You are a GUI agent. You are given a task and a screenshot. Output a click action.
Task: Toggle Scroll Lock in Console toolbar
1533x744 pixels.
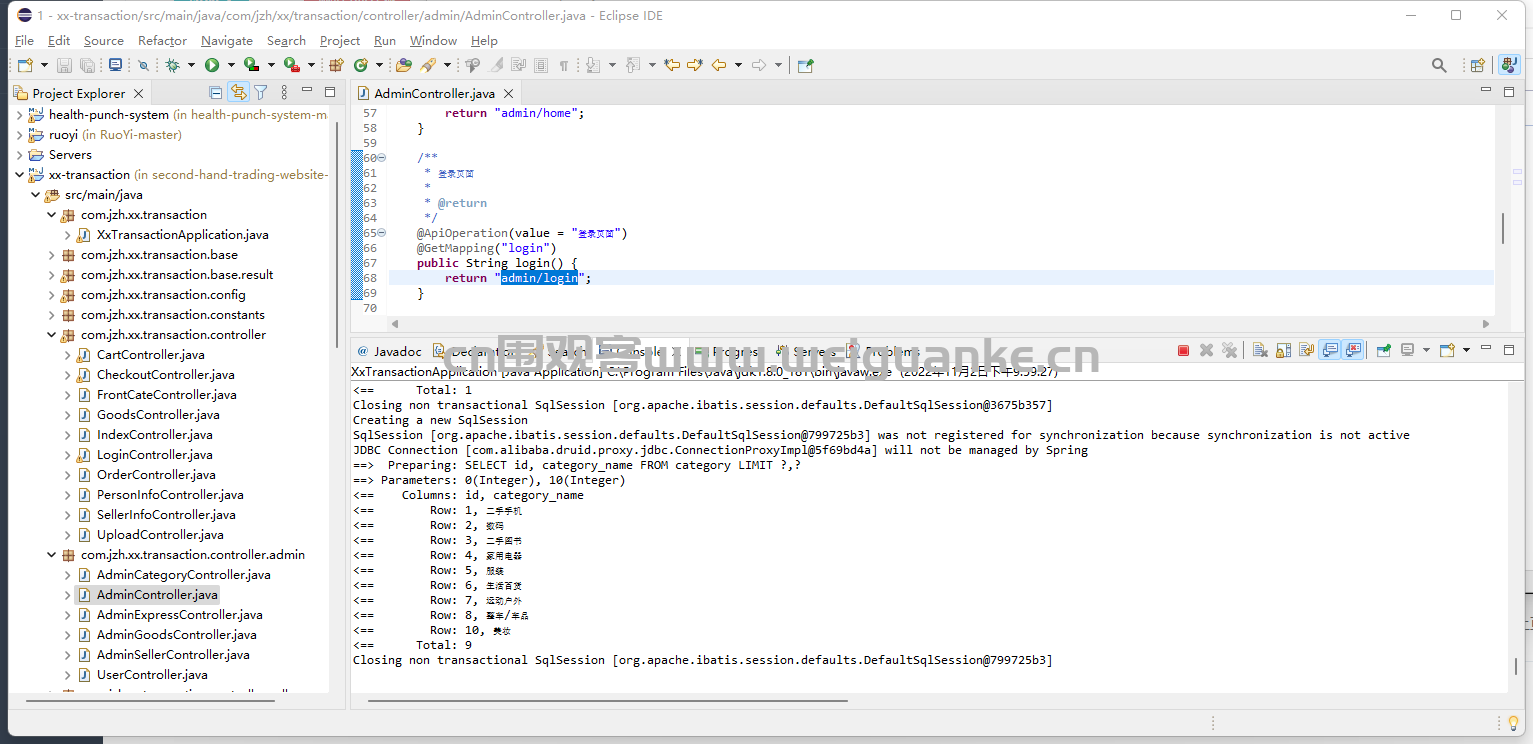point(1283,350)
